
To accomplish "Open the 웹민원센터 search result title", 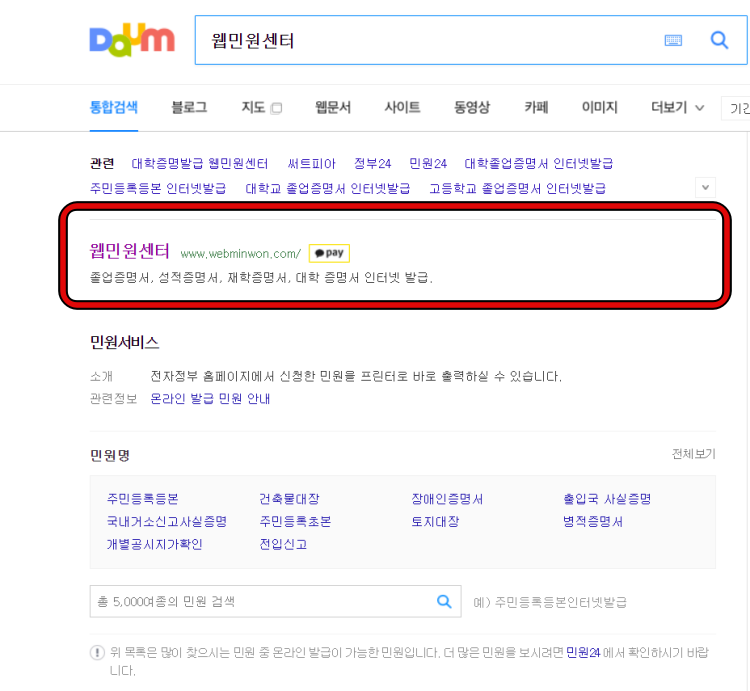I will tap(130, 251).
